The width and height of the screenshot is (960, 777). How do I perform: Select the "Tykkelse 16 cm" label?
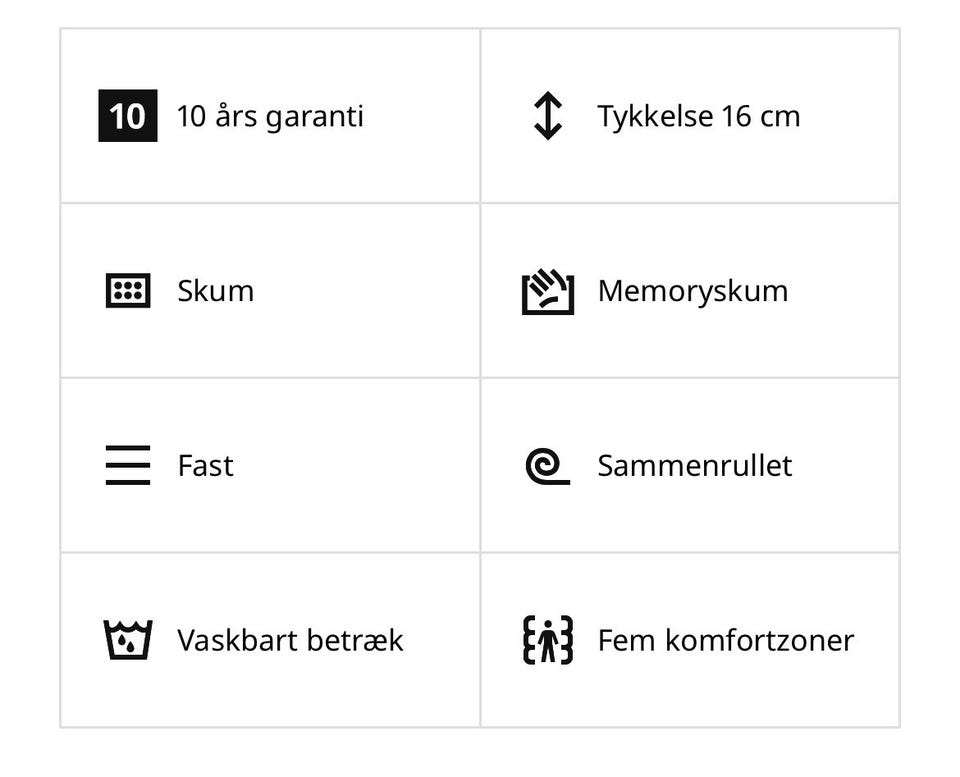(699, 116)
